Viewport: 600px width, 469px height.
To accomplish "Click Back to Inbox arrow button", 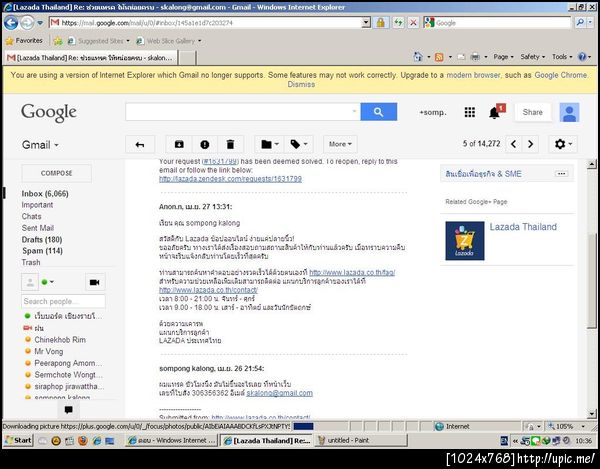I will 140,144.
